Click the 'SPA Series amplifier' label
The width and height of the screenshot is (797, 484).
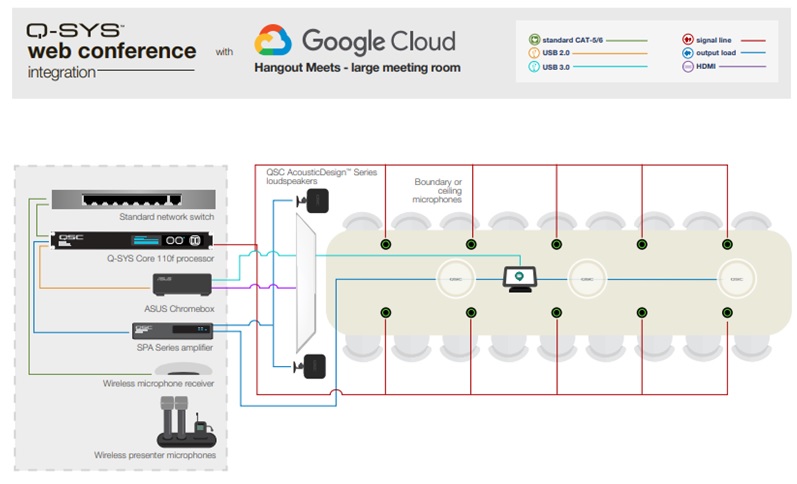point(174,348)
